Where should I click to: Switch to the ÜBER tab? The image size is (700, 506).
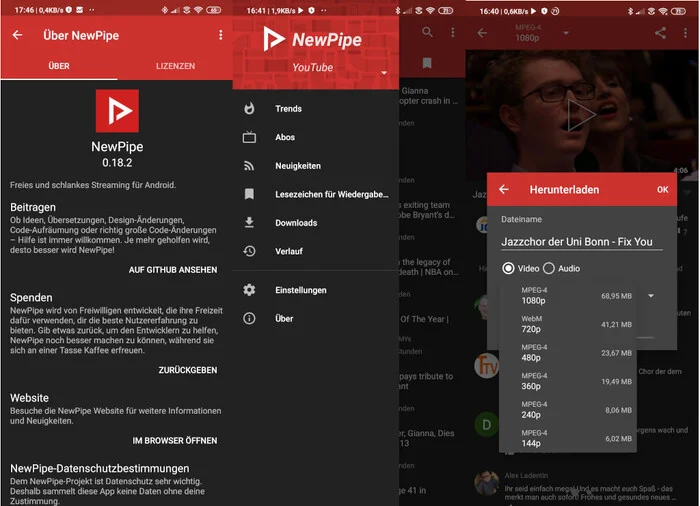click(x=59, y=66)
